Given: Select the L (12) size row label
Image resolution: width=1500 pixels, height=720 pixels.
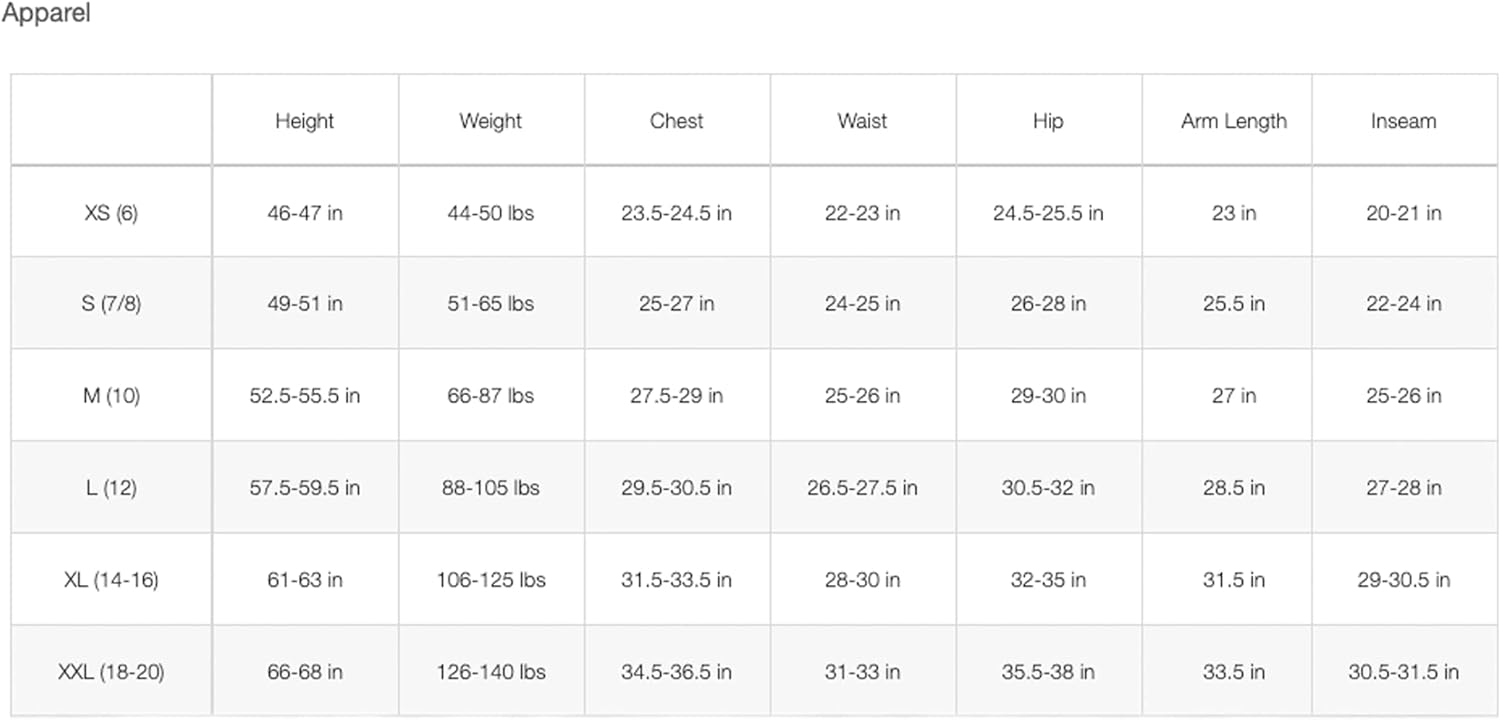Looking at the screenshot, I should point(111,488).
